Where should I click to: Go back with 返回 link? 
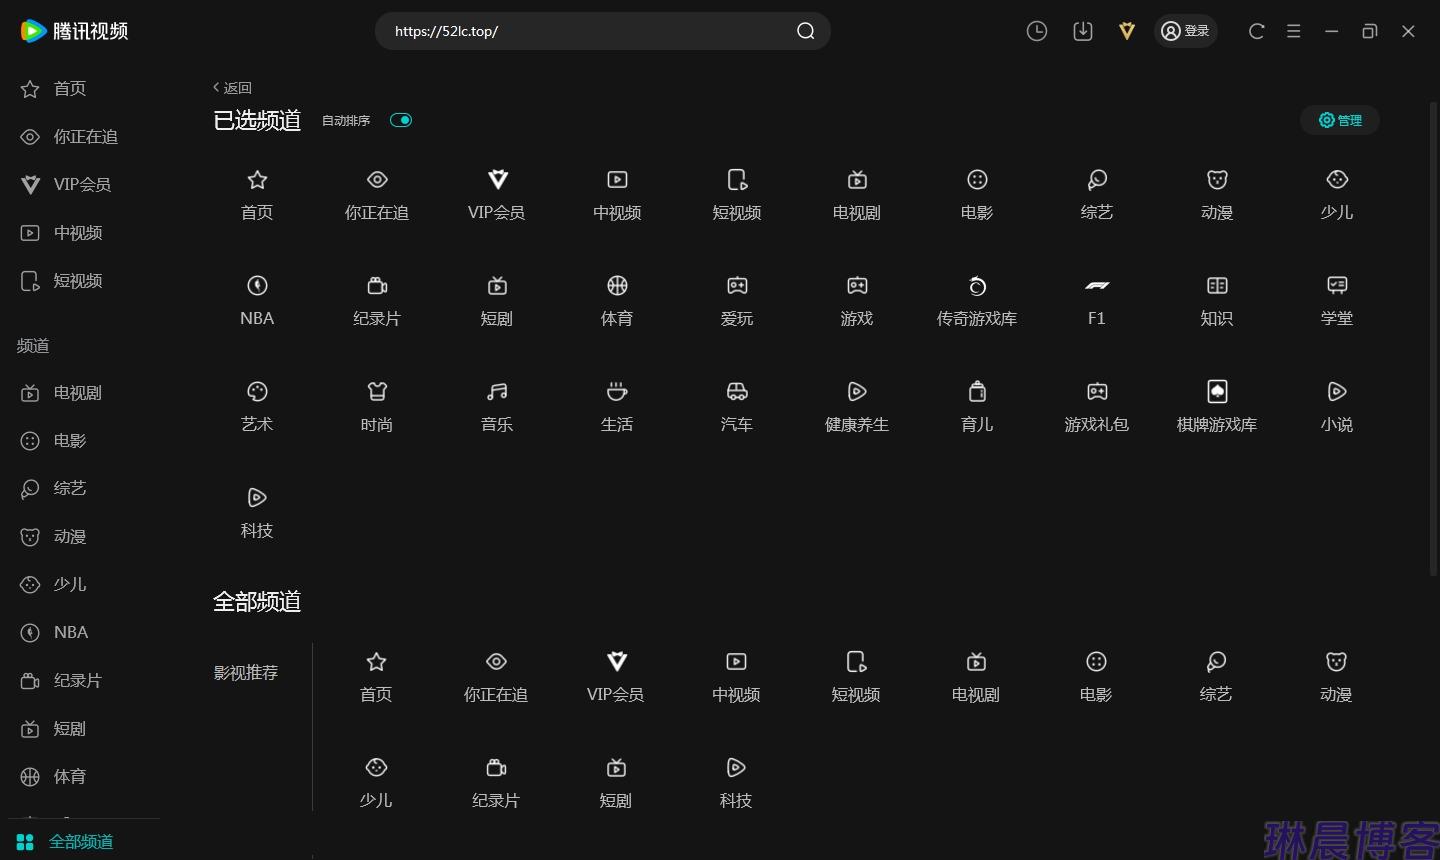[232, 88]
